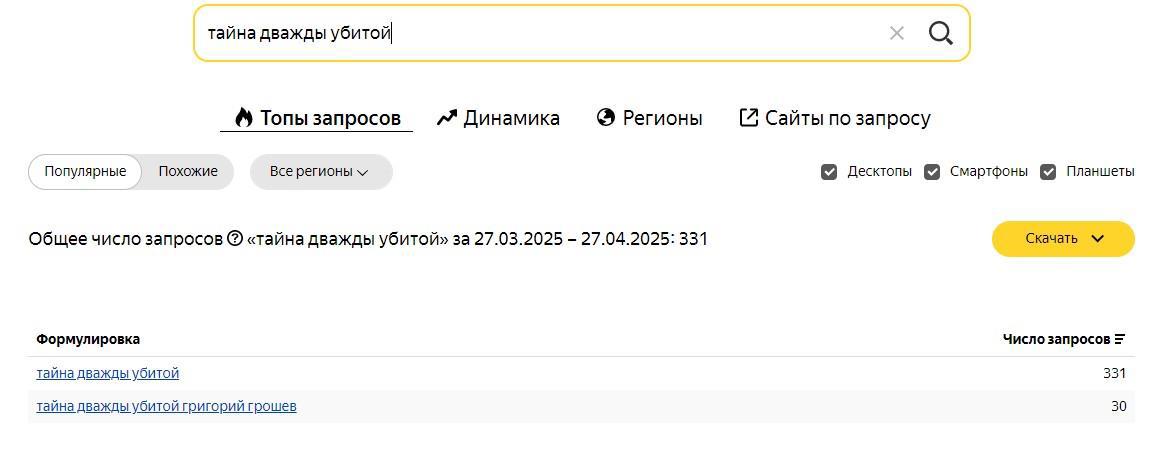Uncheck the Десктопы checkbox
This screenshot has height=449, width=1153.
pyautogui.click(x=829, y=172)
